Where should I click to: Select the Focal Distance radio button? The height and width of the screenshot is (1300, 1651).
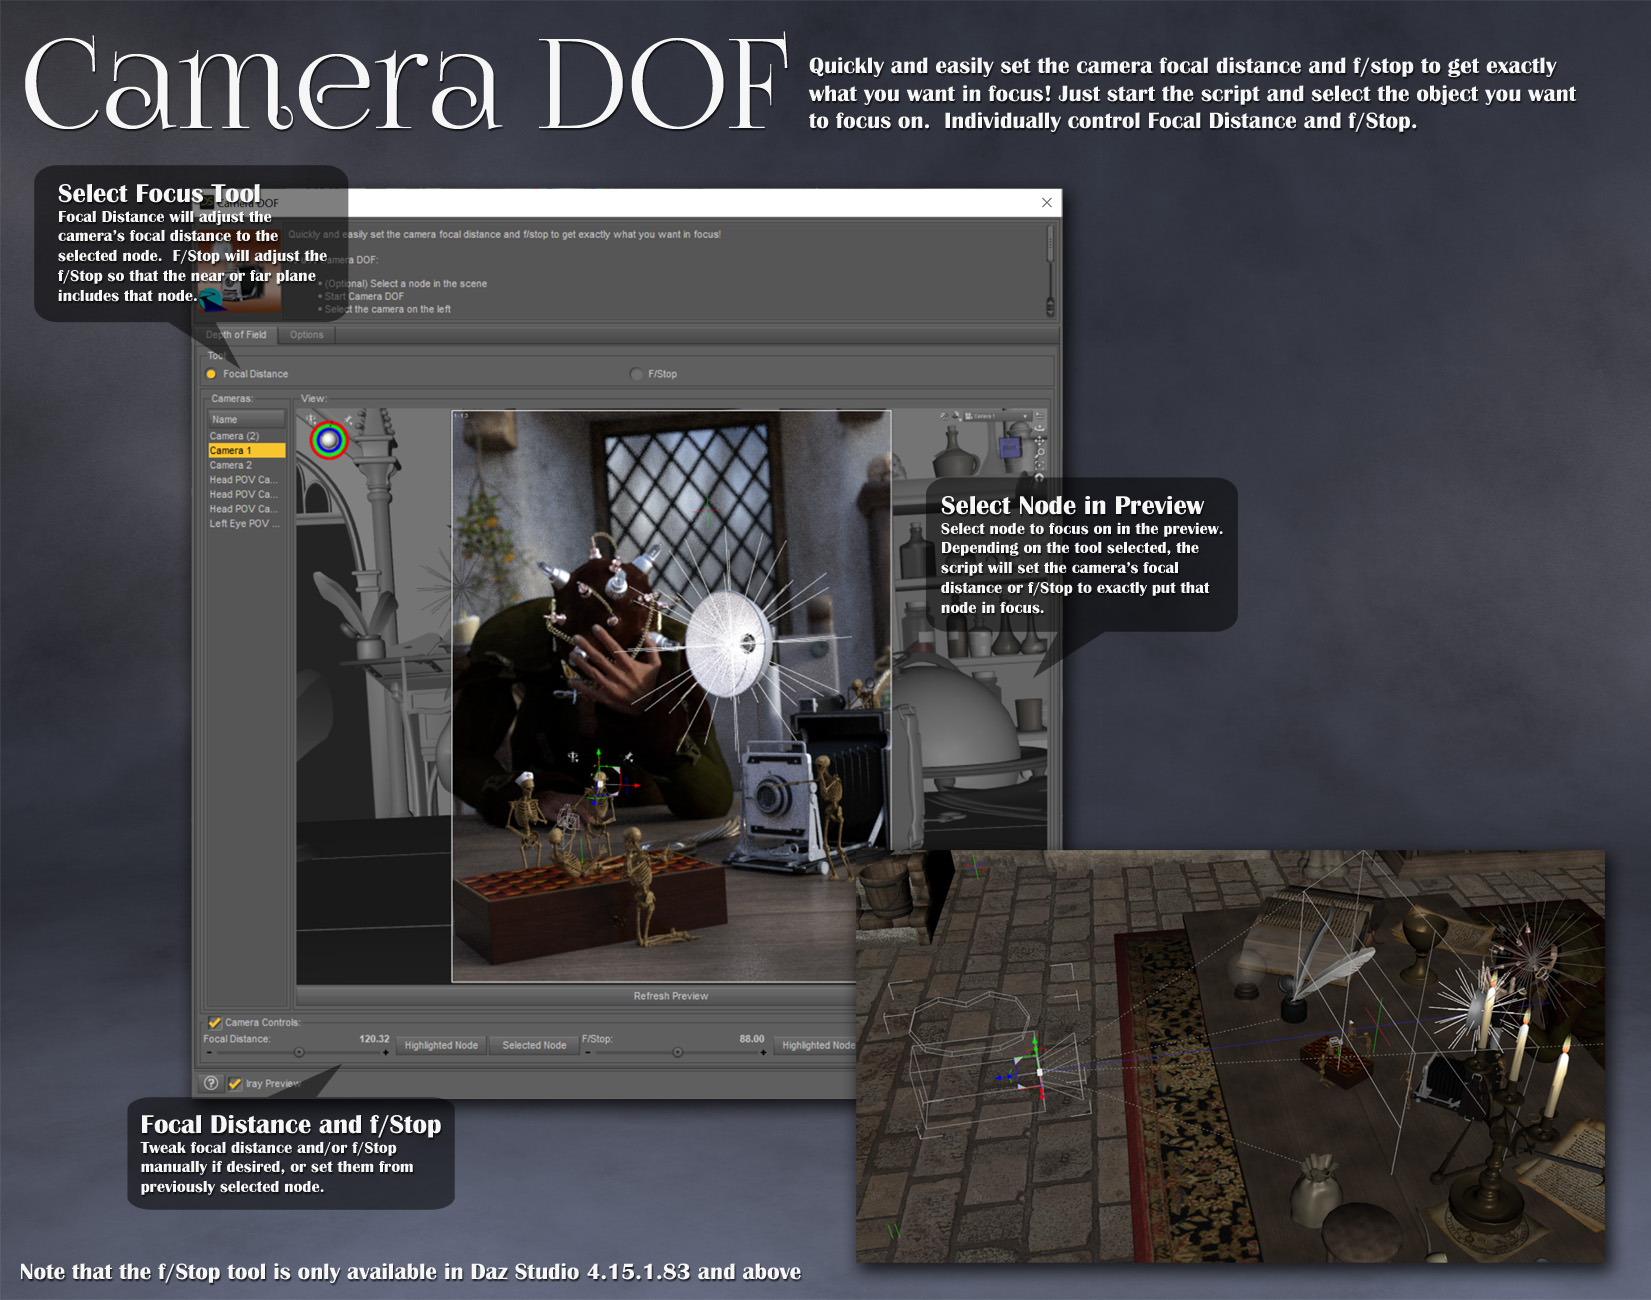click(211, 374)
